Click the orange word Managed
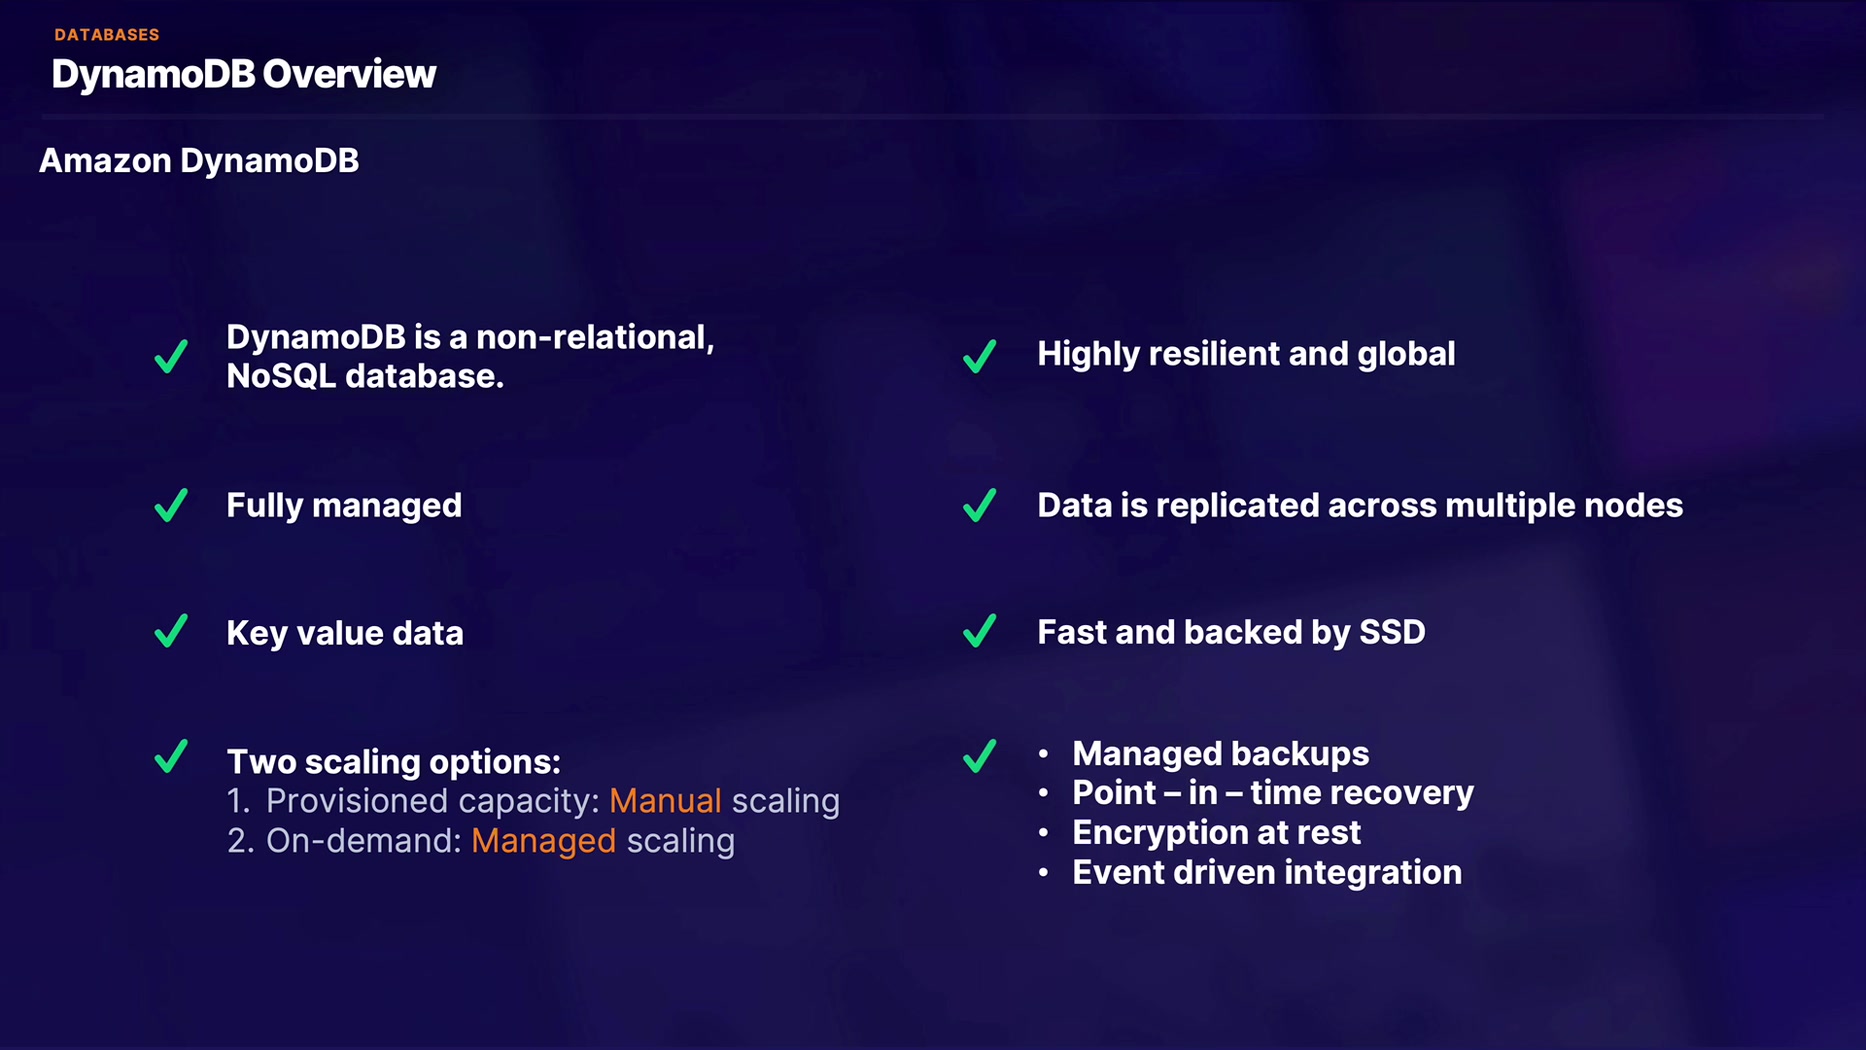Viewport: 1866px width, 1050px height. pyautogui.click(x=543, y=841)
